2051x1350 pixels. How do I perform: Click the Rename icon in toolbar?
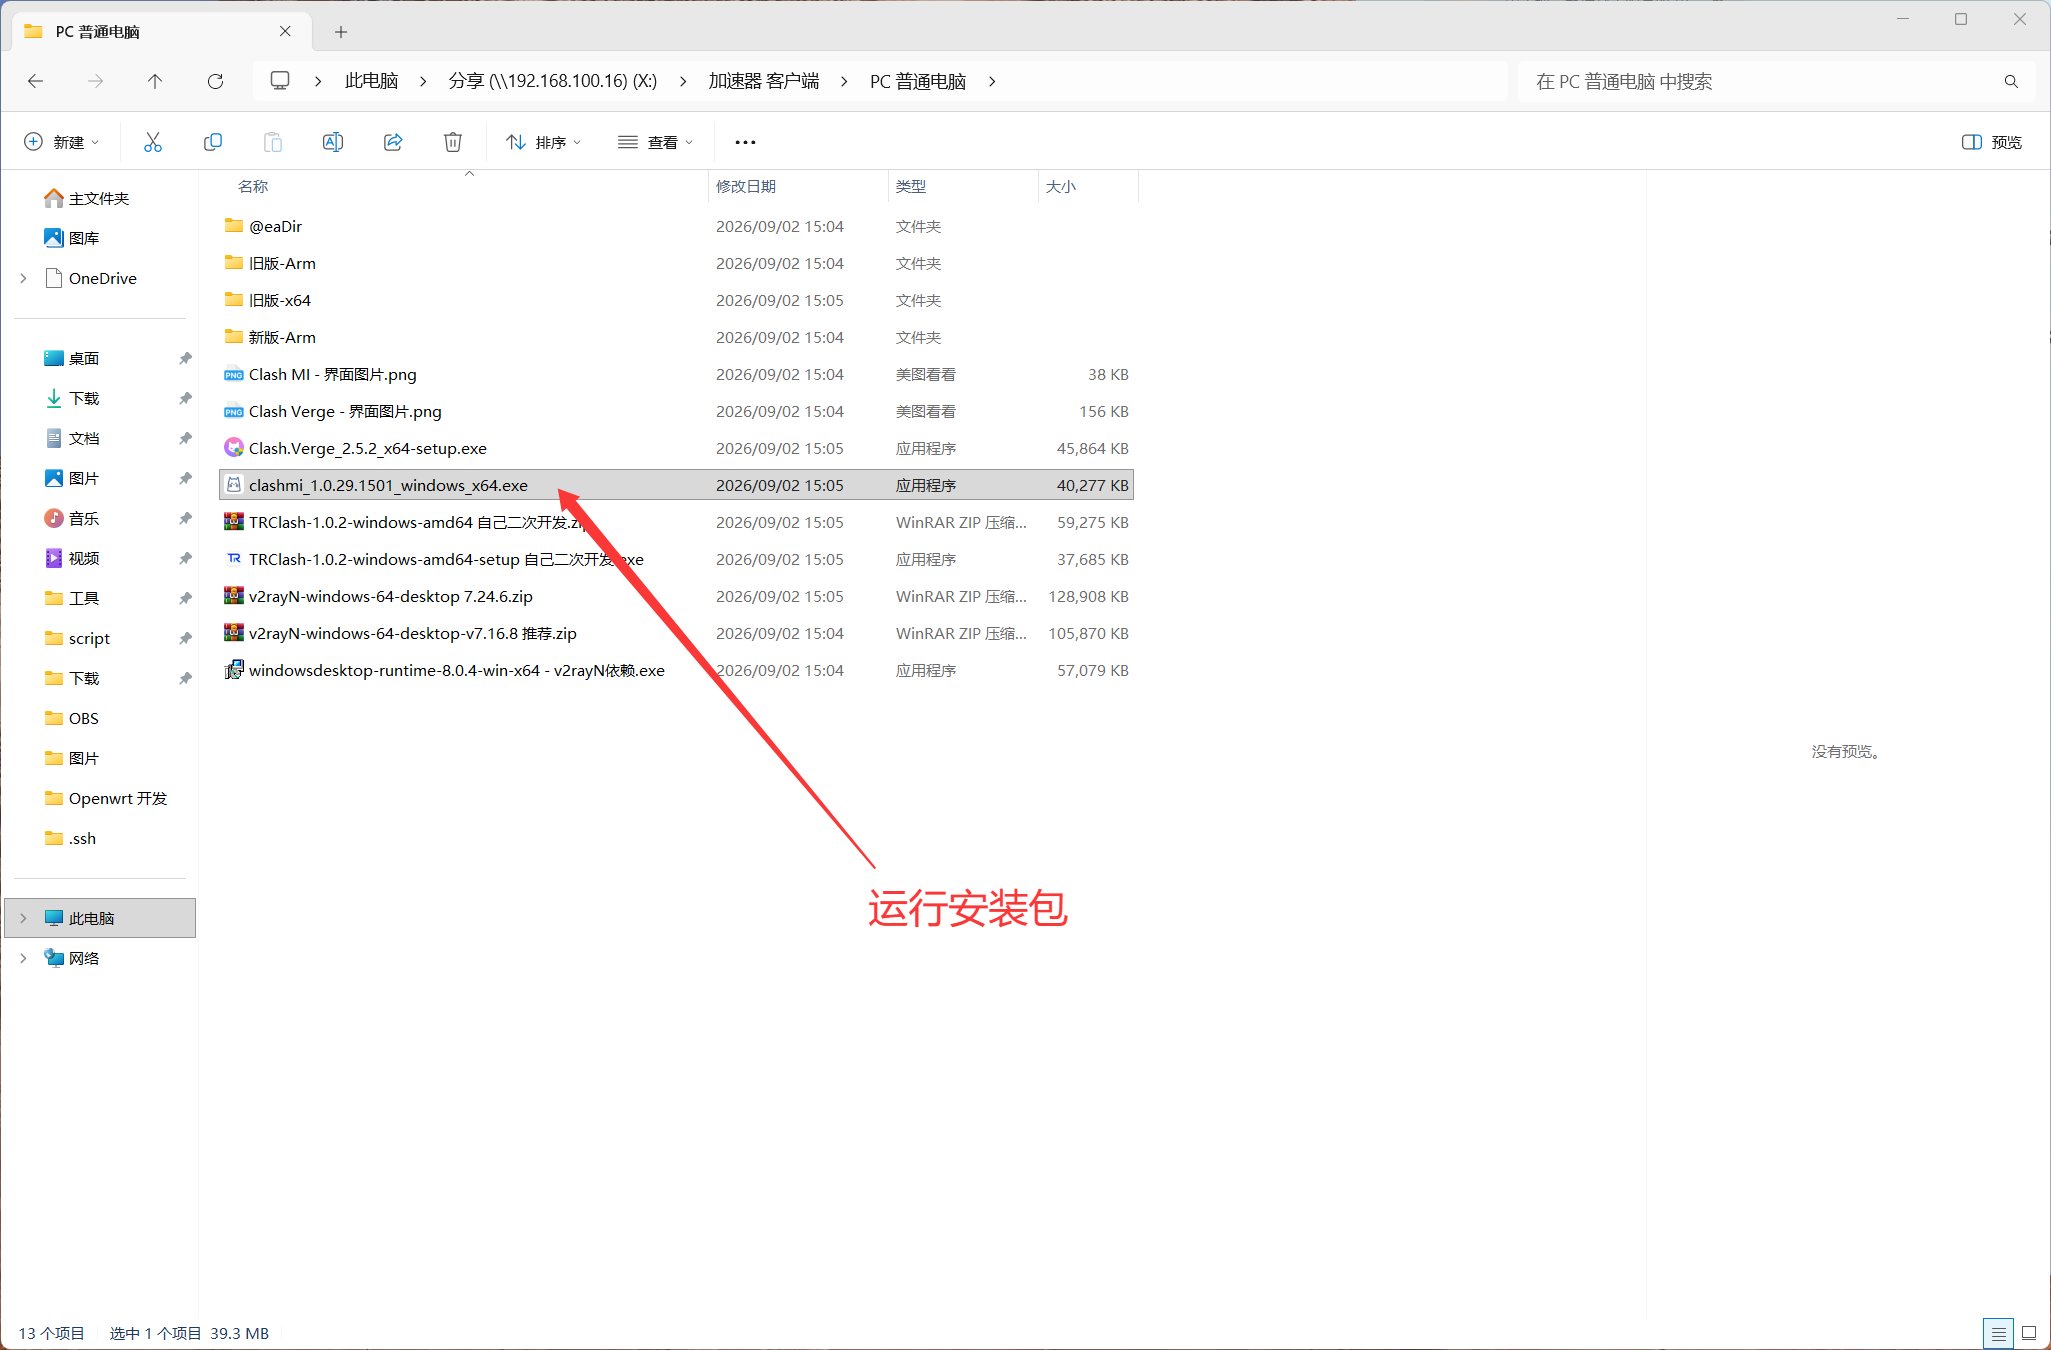coord(333,142)
